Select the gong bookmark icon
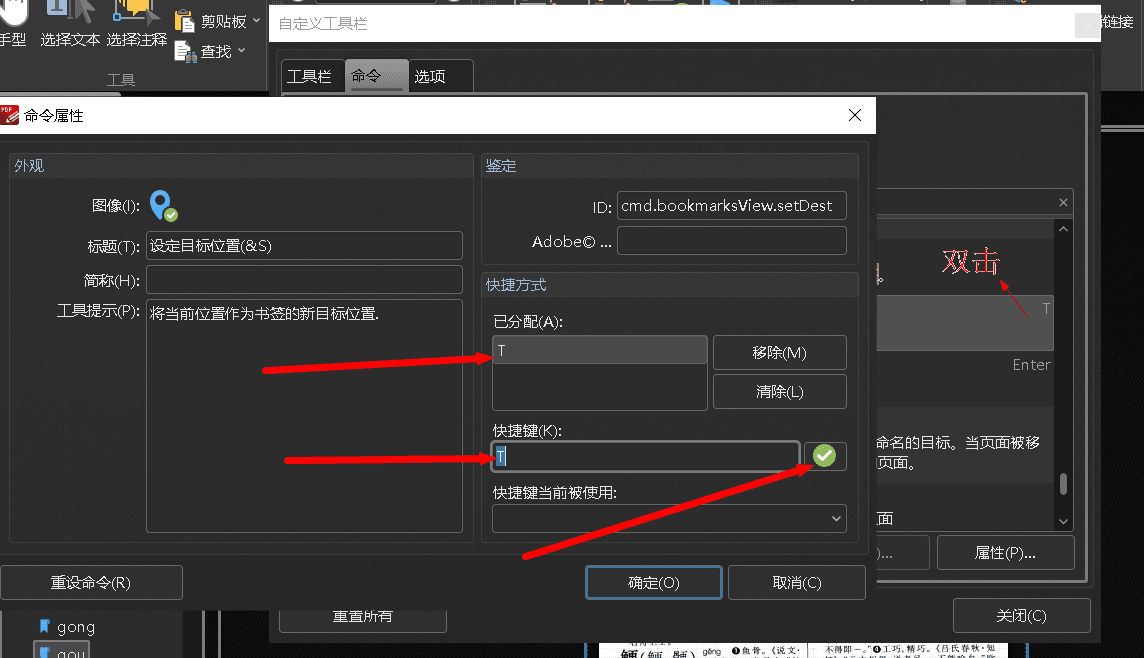The height and width of the screenshot is (658, 1144). [45, 627]
